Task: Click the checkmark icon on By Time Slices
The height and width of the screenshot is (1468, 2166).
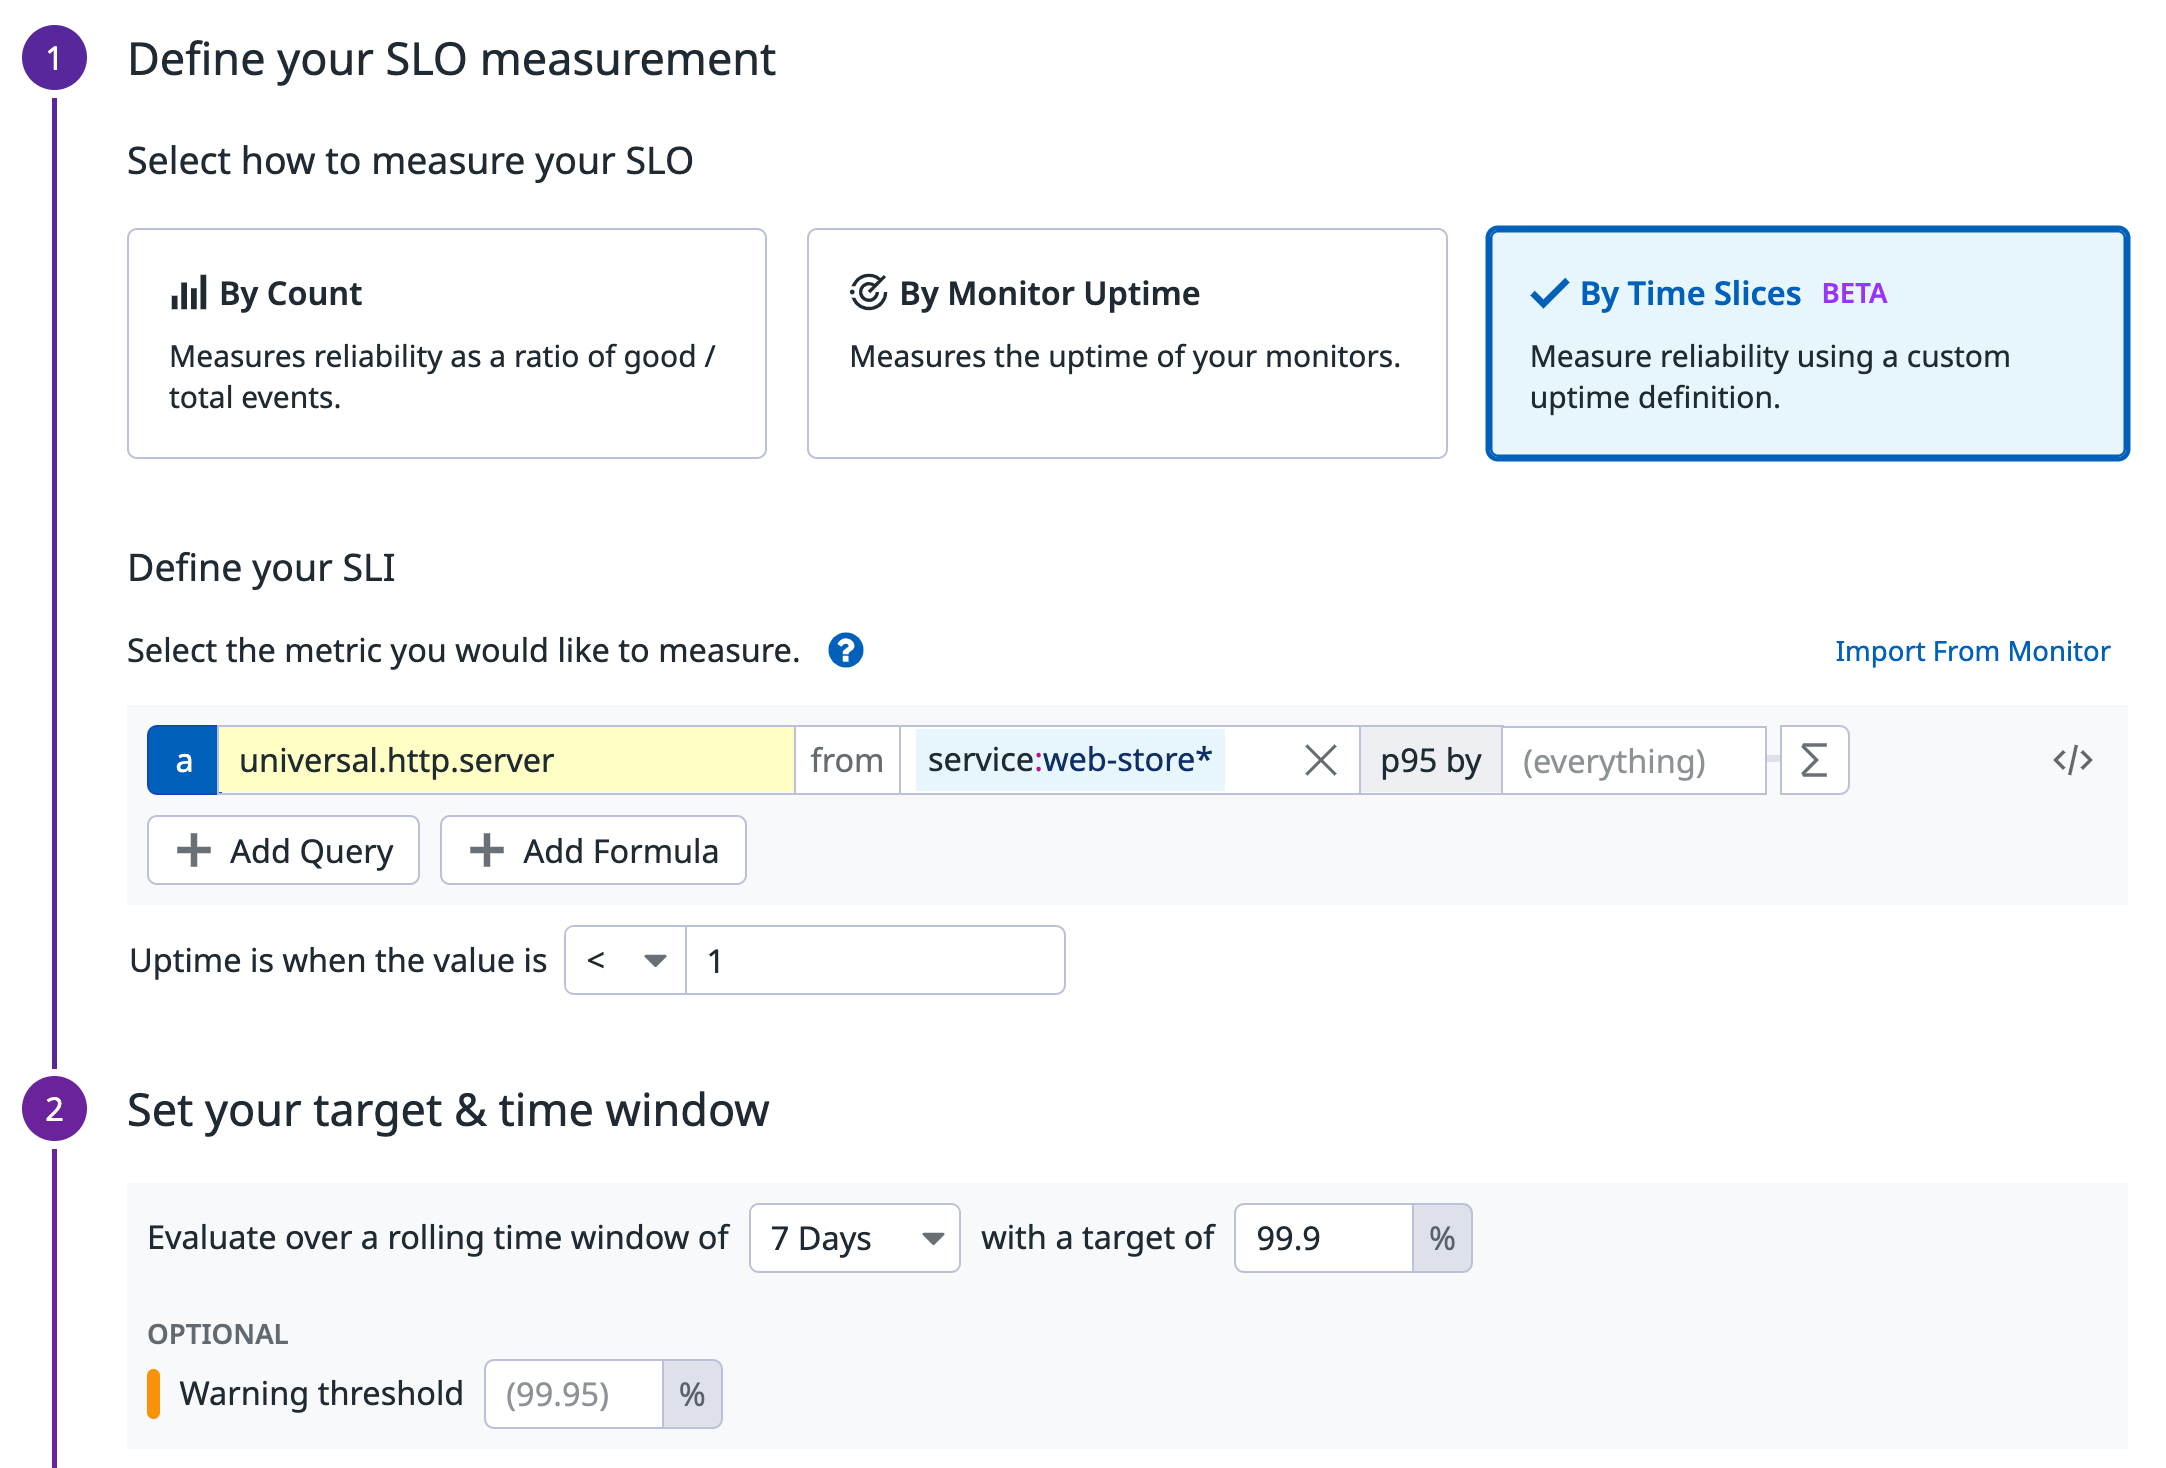Action: (1546, 293)
